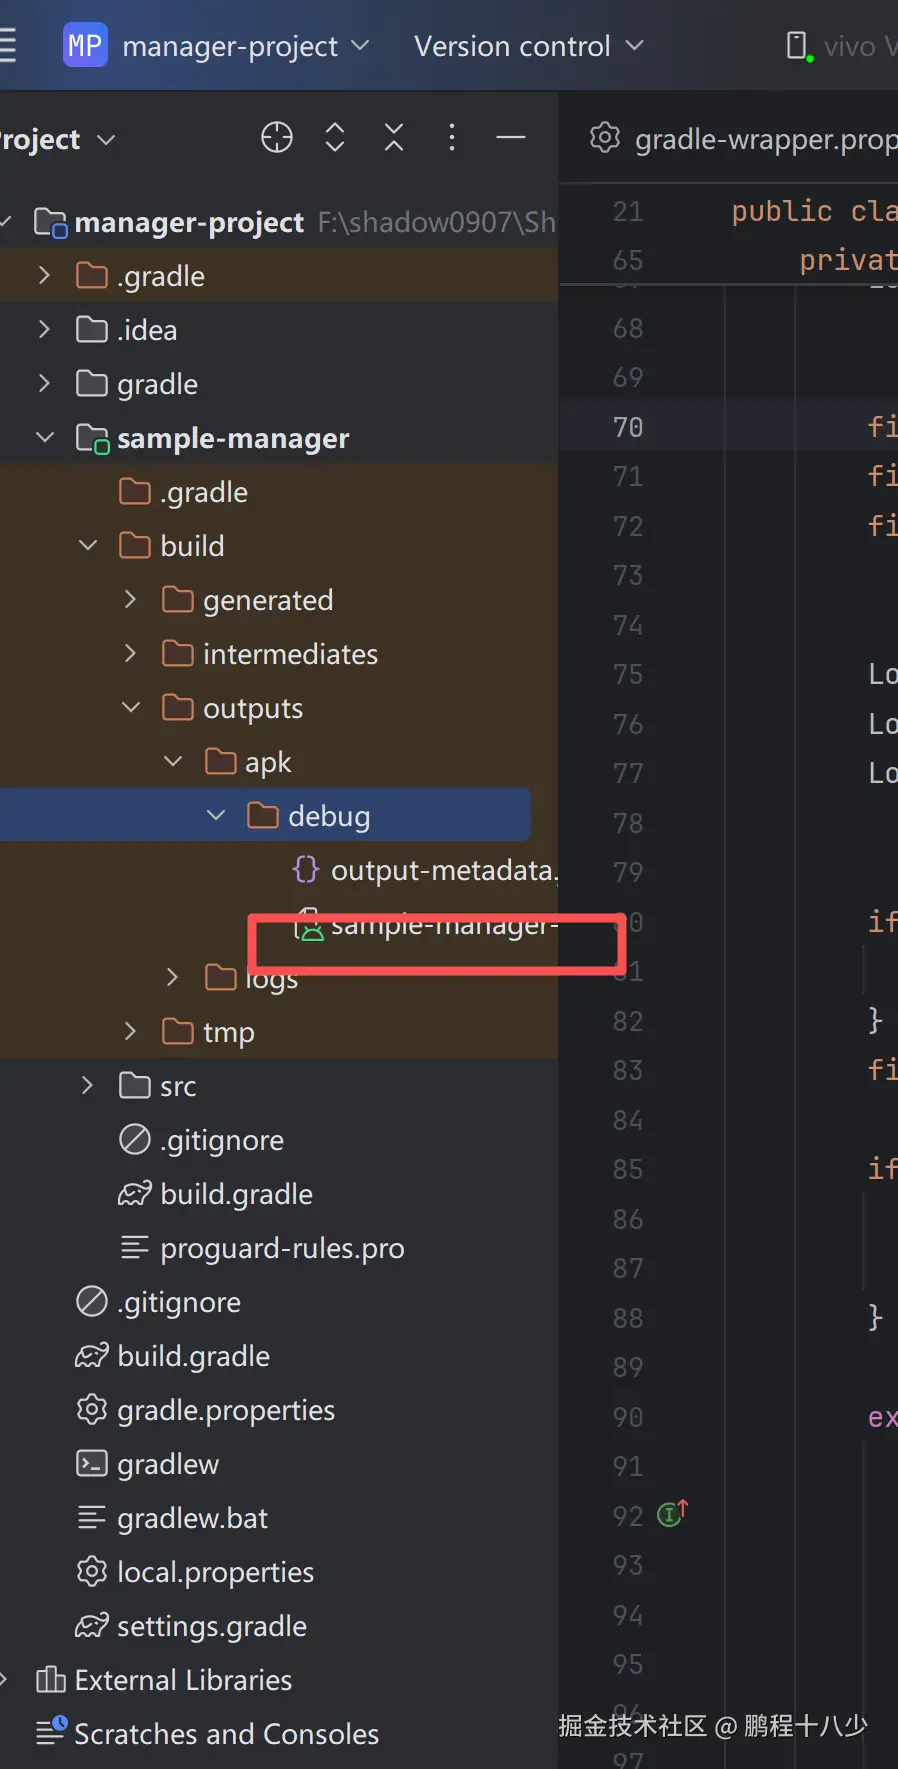898x1769 pixels.
Task: Hide the Project tool window
Action: (x=510, y=137)
